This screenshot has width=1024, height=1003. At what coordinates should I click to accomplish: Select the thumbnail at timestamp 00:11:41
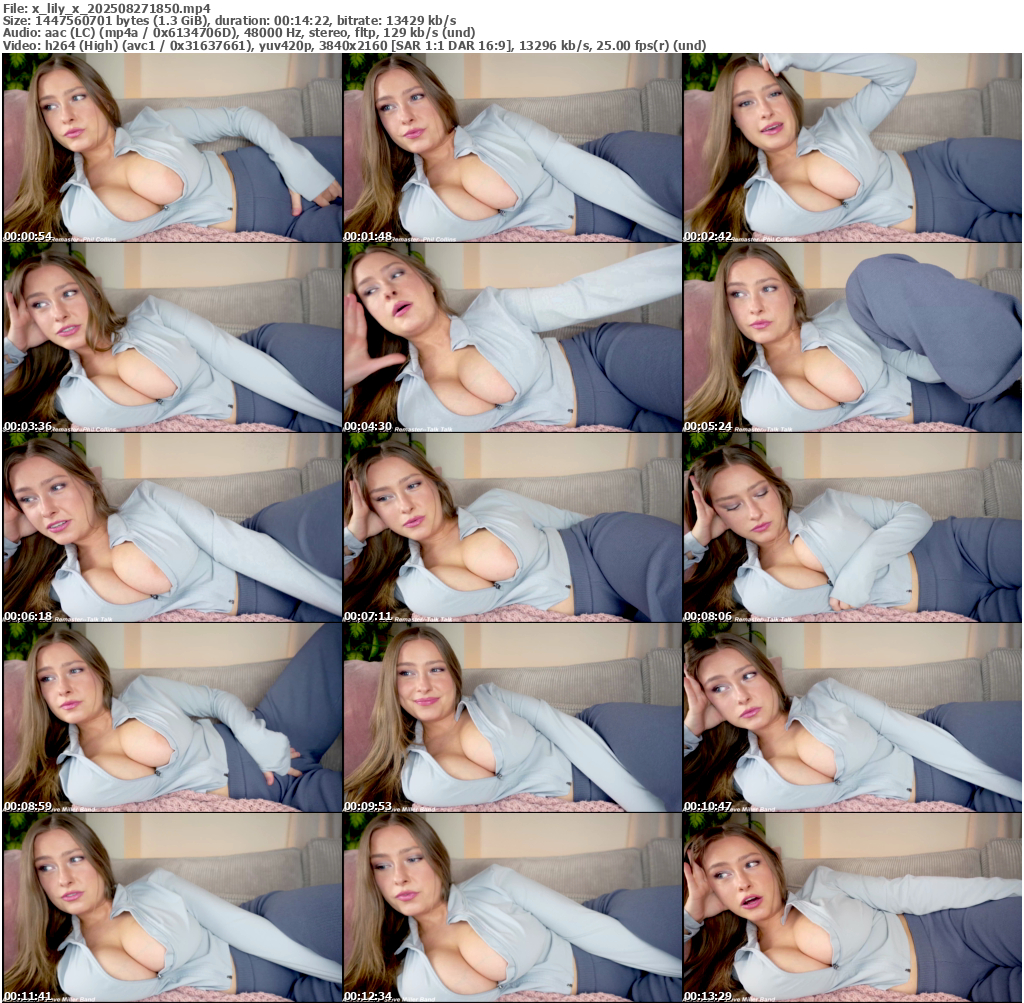(x=172, y=908)
